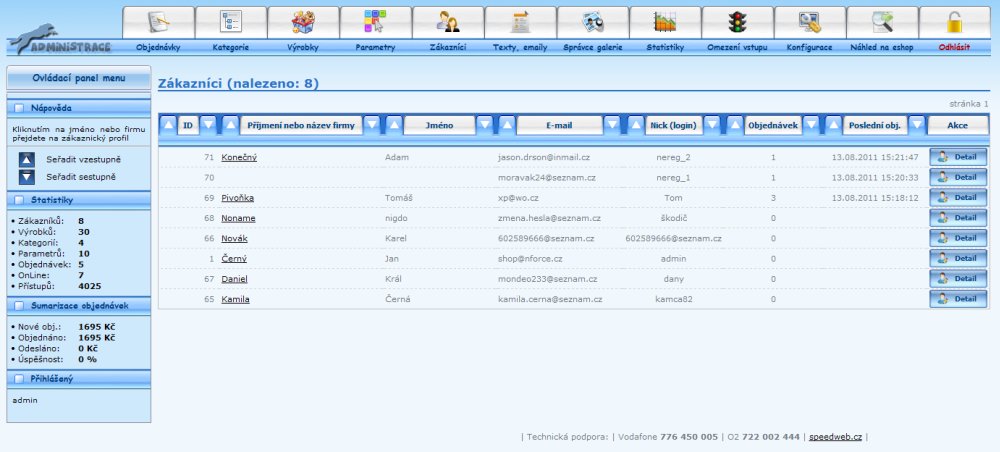Click the Odhlásit padlock icon
This screenshot has width=1000, height=452.
[953, 23]
